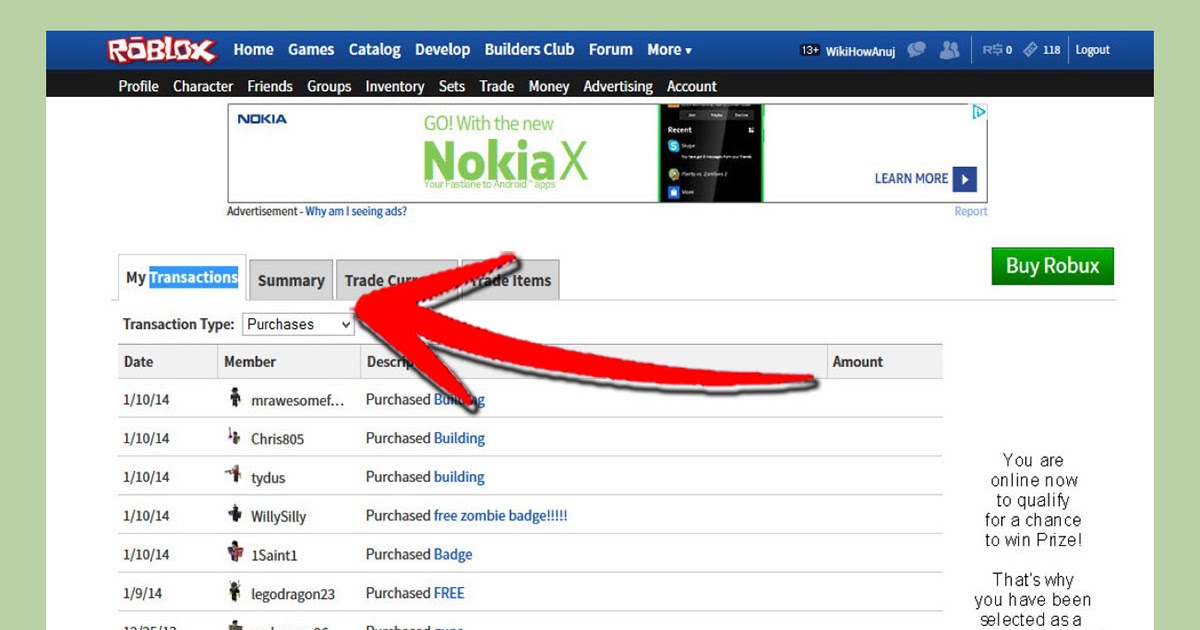Viewport: 1200px width, 630px height.
Task: Click tydus avatar icon
Action: coord(235,476)
